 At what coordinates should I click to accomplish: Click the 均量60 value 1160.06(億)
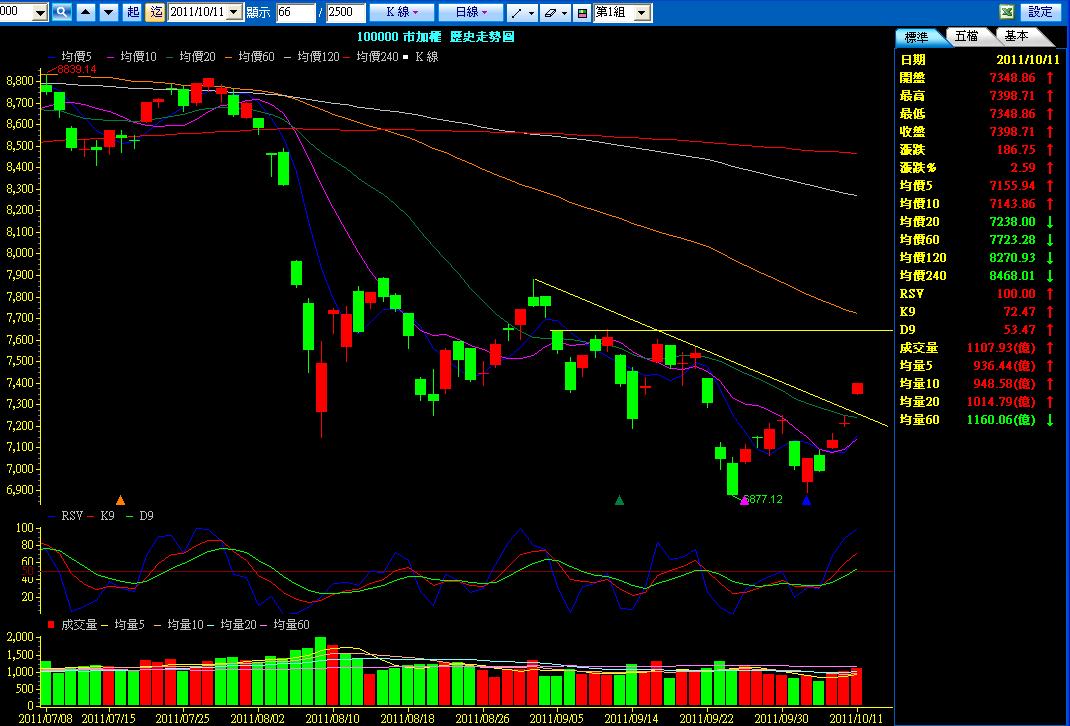1001,420
